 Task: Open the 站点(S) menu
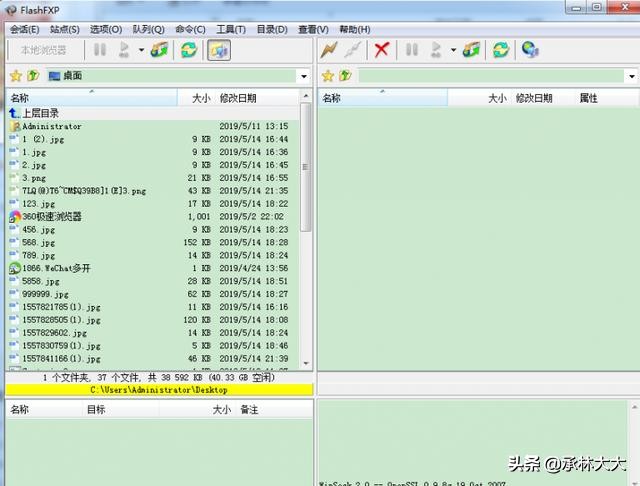[x=64, y=29]
